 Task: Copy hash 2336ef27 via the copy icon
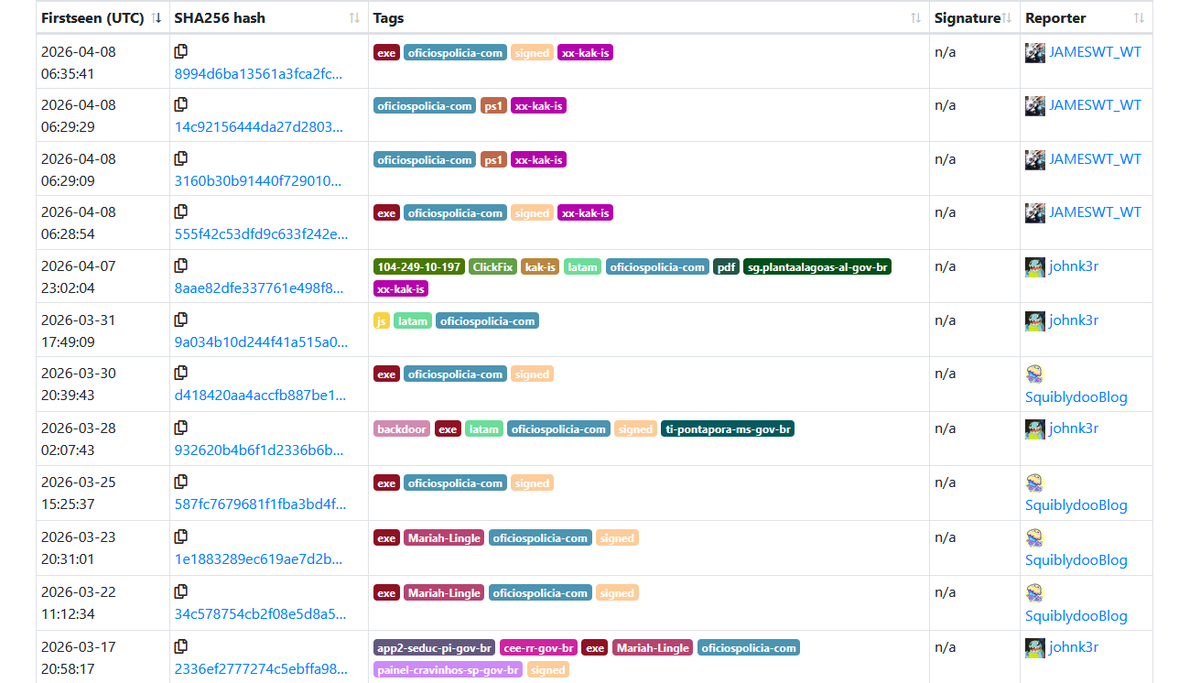181,647
